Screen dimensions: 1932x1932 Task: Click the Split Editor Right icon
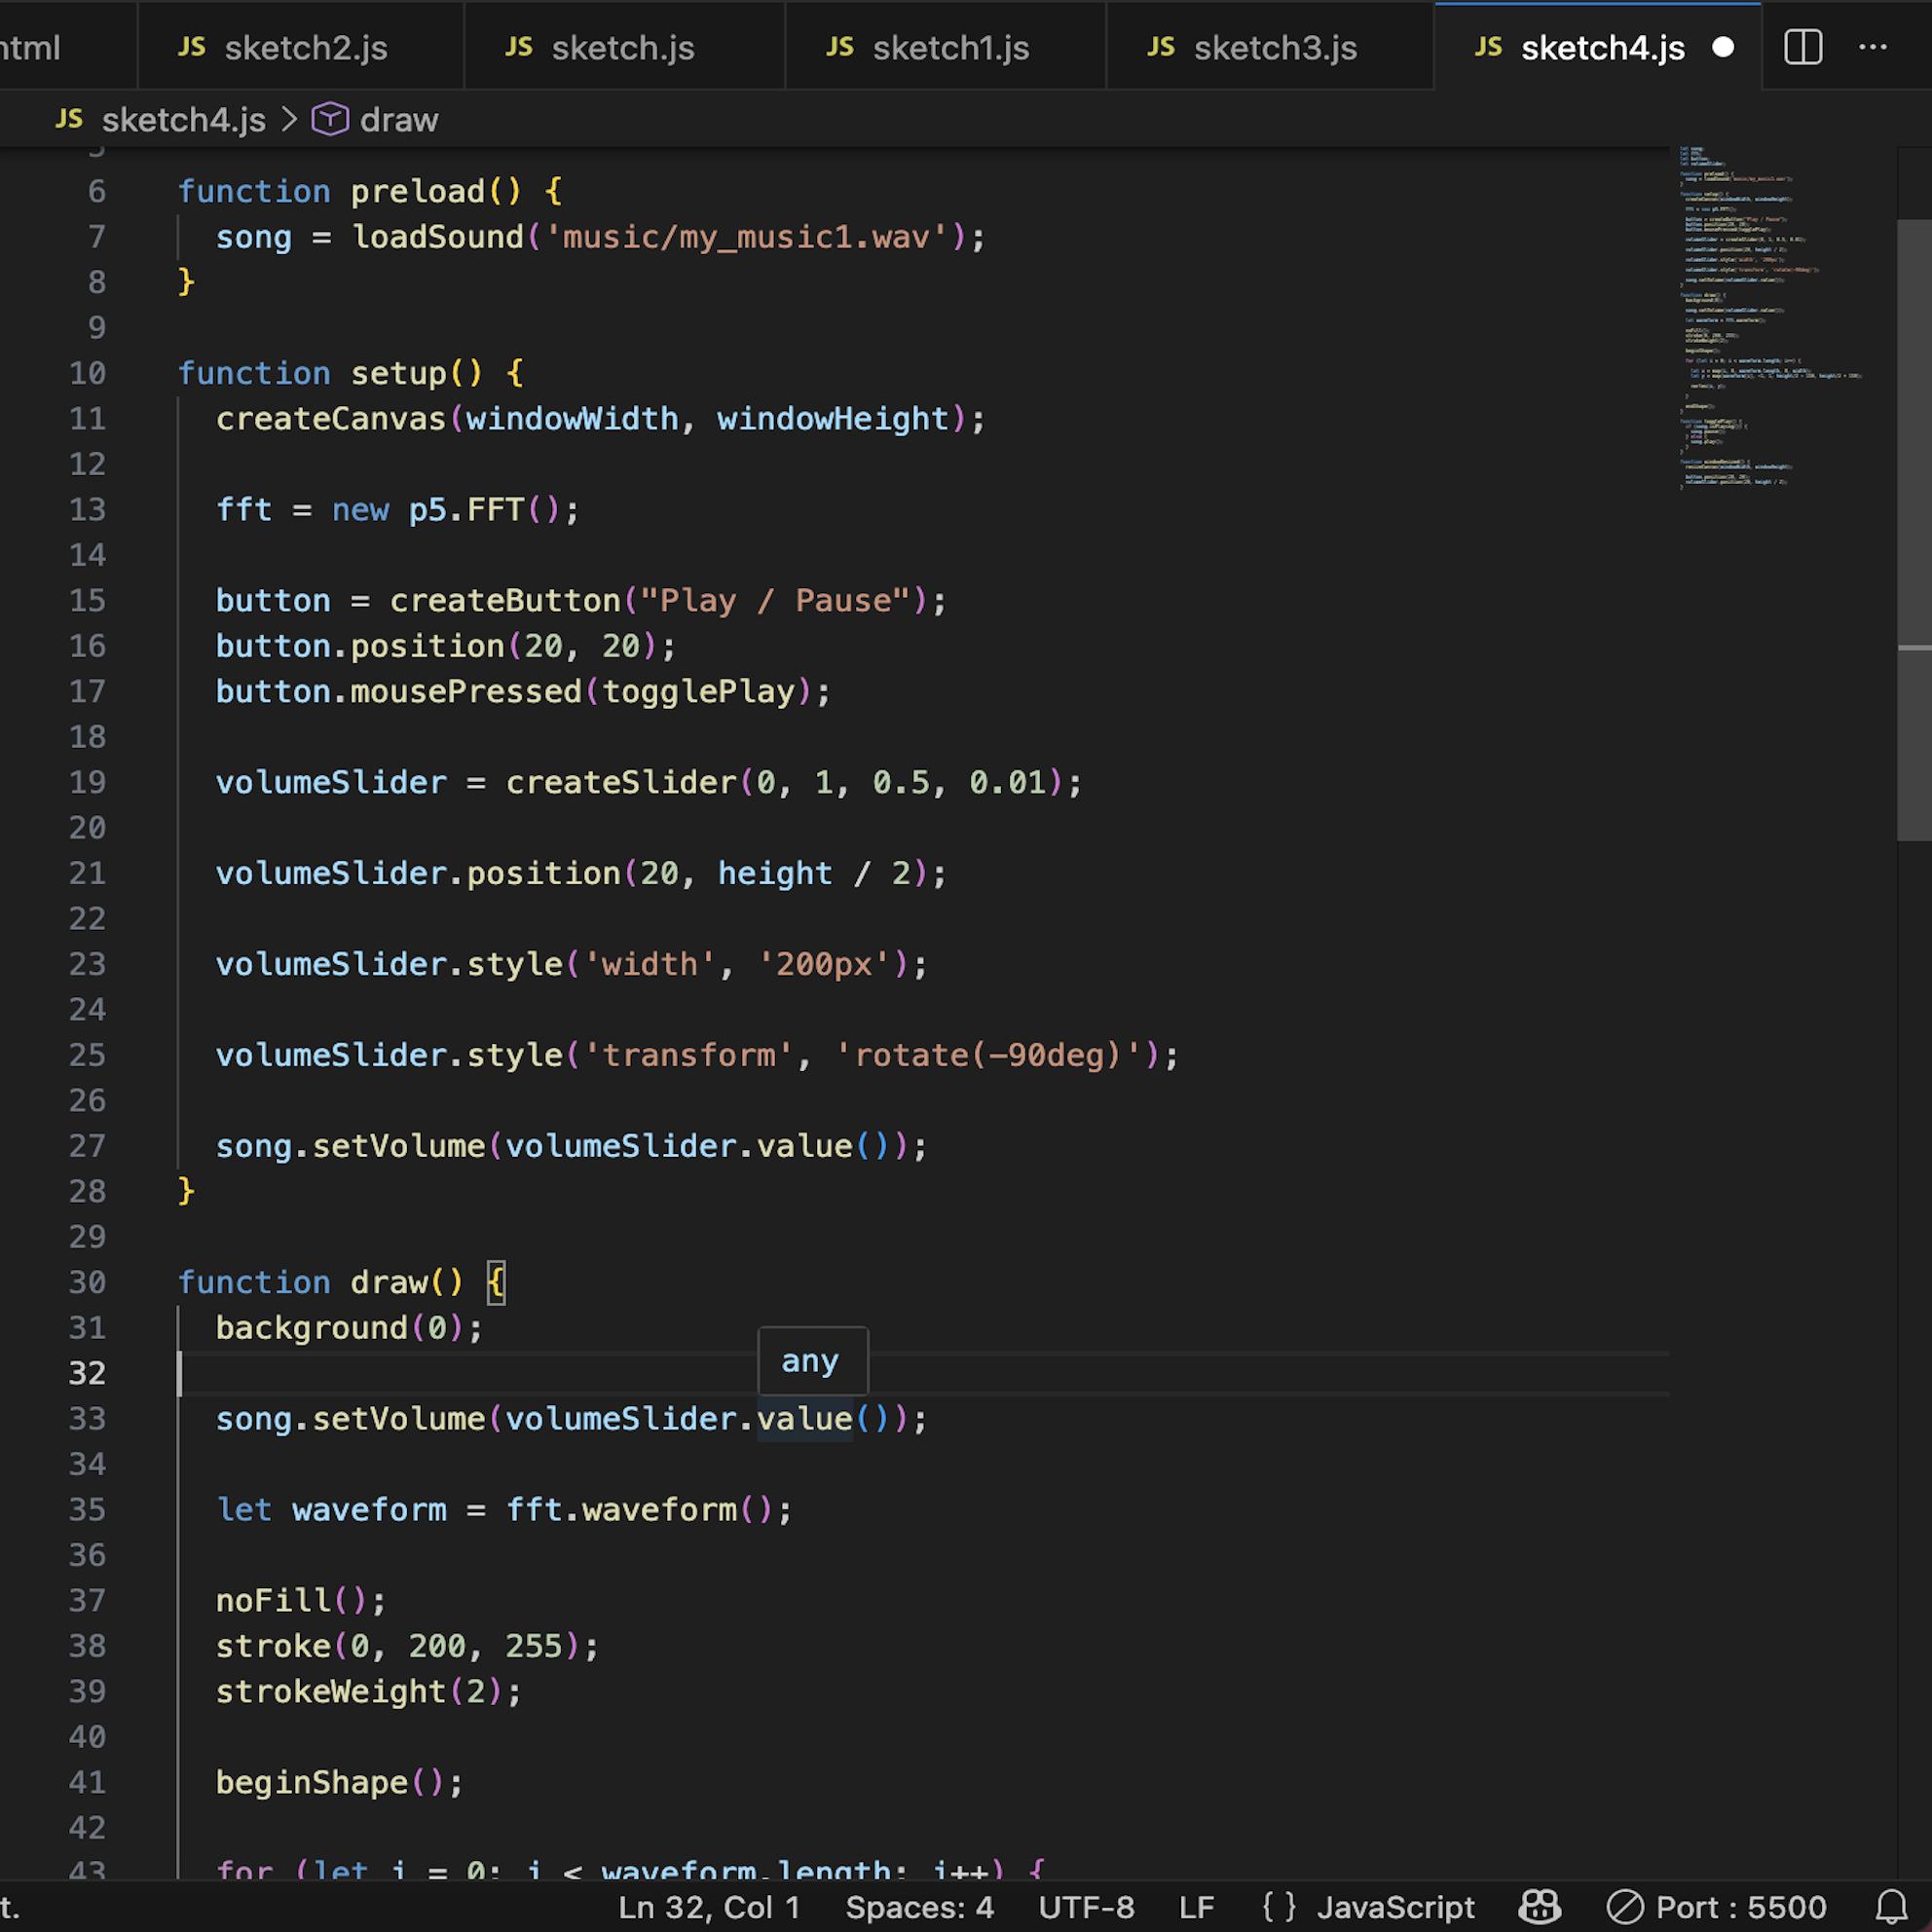click(1803, 47)
